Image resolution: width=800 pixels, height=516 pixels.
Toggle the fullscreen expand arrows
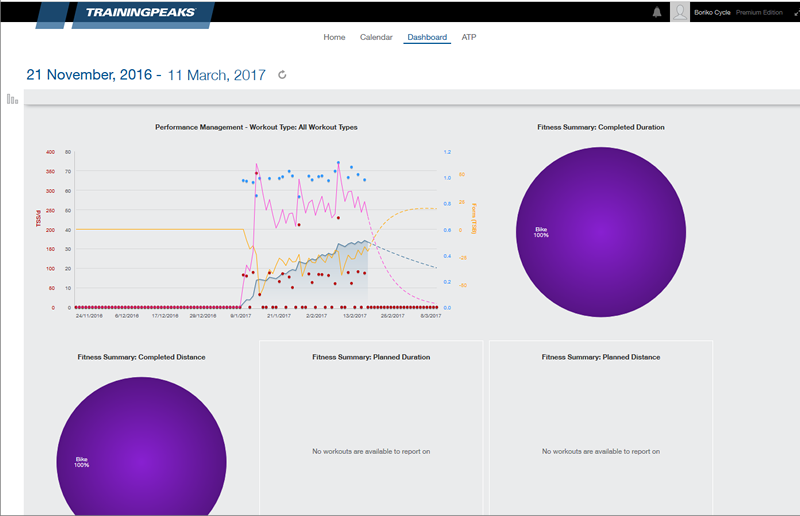[x=796, y=13]
